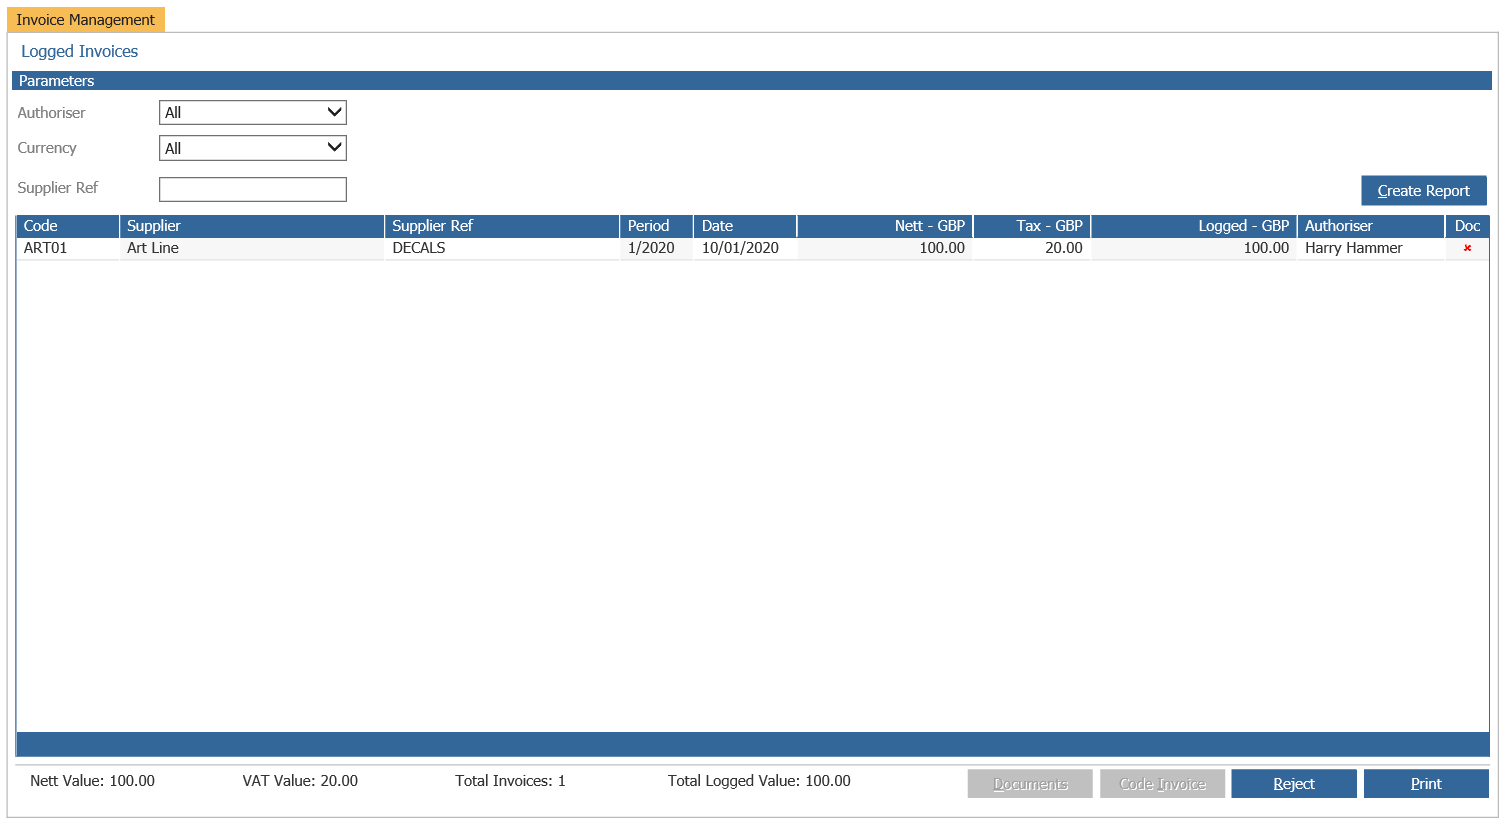The height and width of the screenshot is (823, 1504).
Task: Select the ART01 code cell
Action: [x=68, y=248]
